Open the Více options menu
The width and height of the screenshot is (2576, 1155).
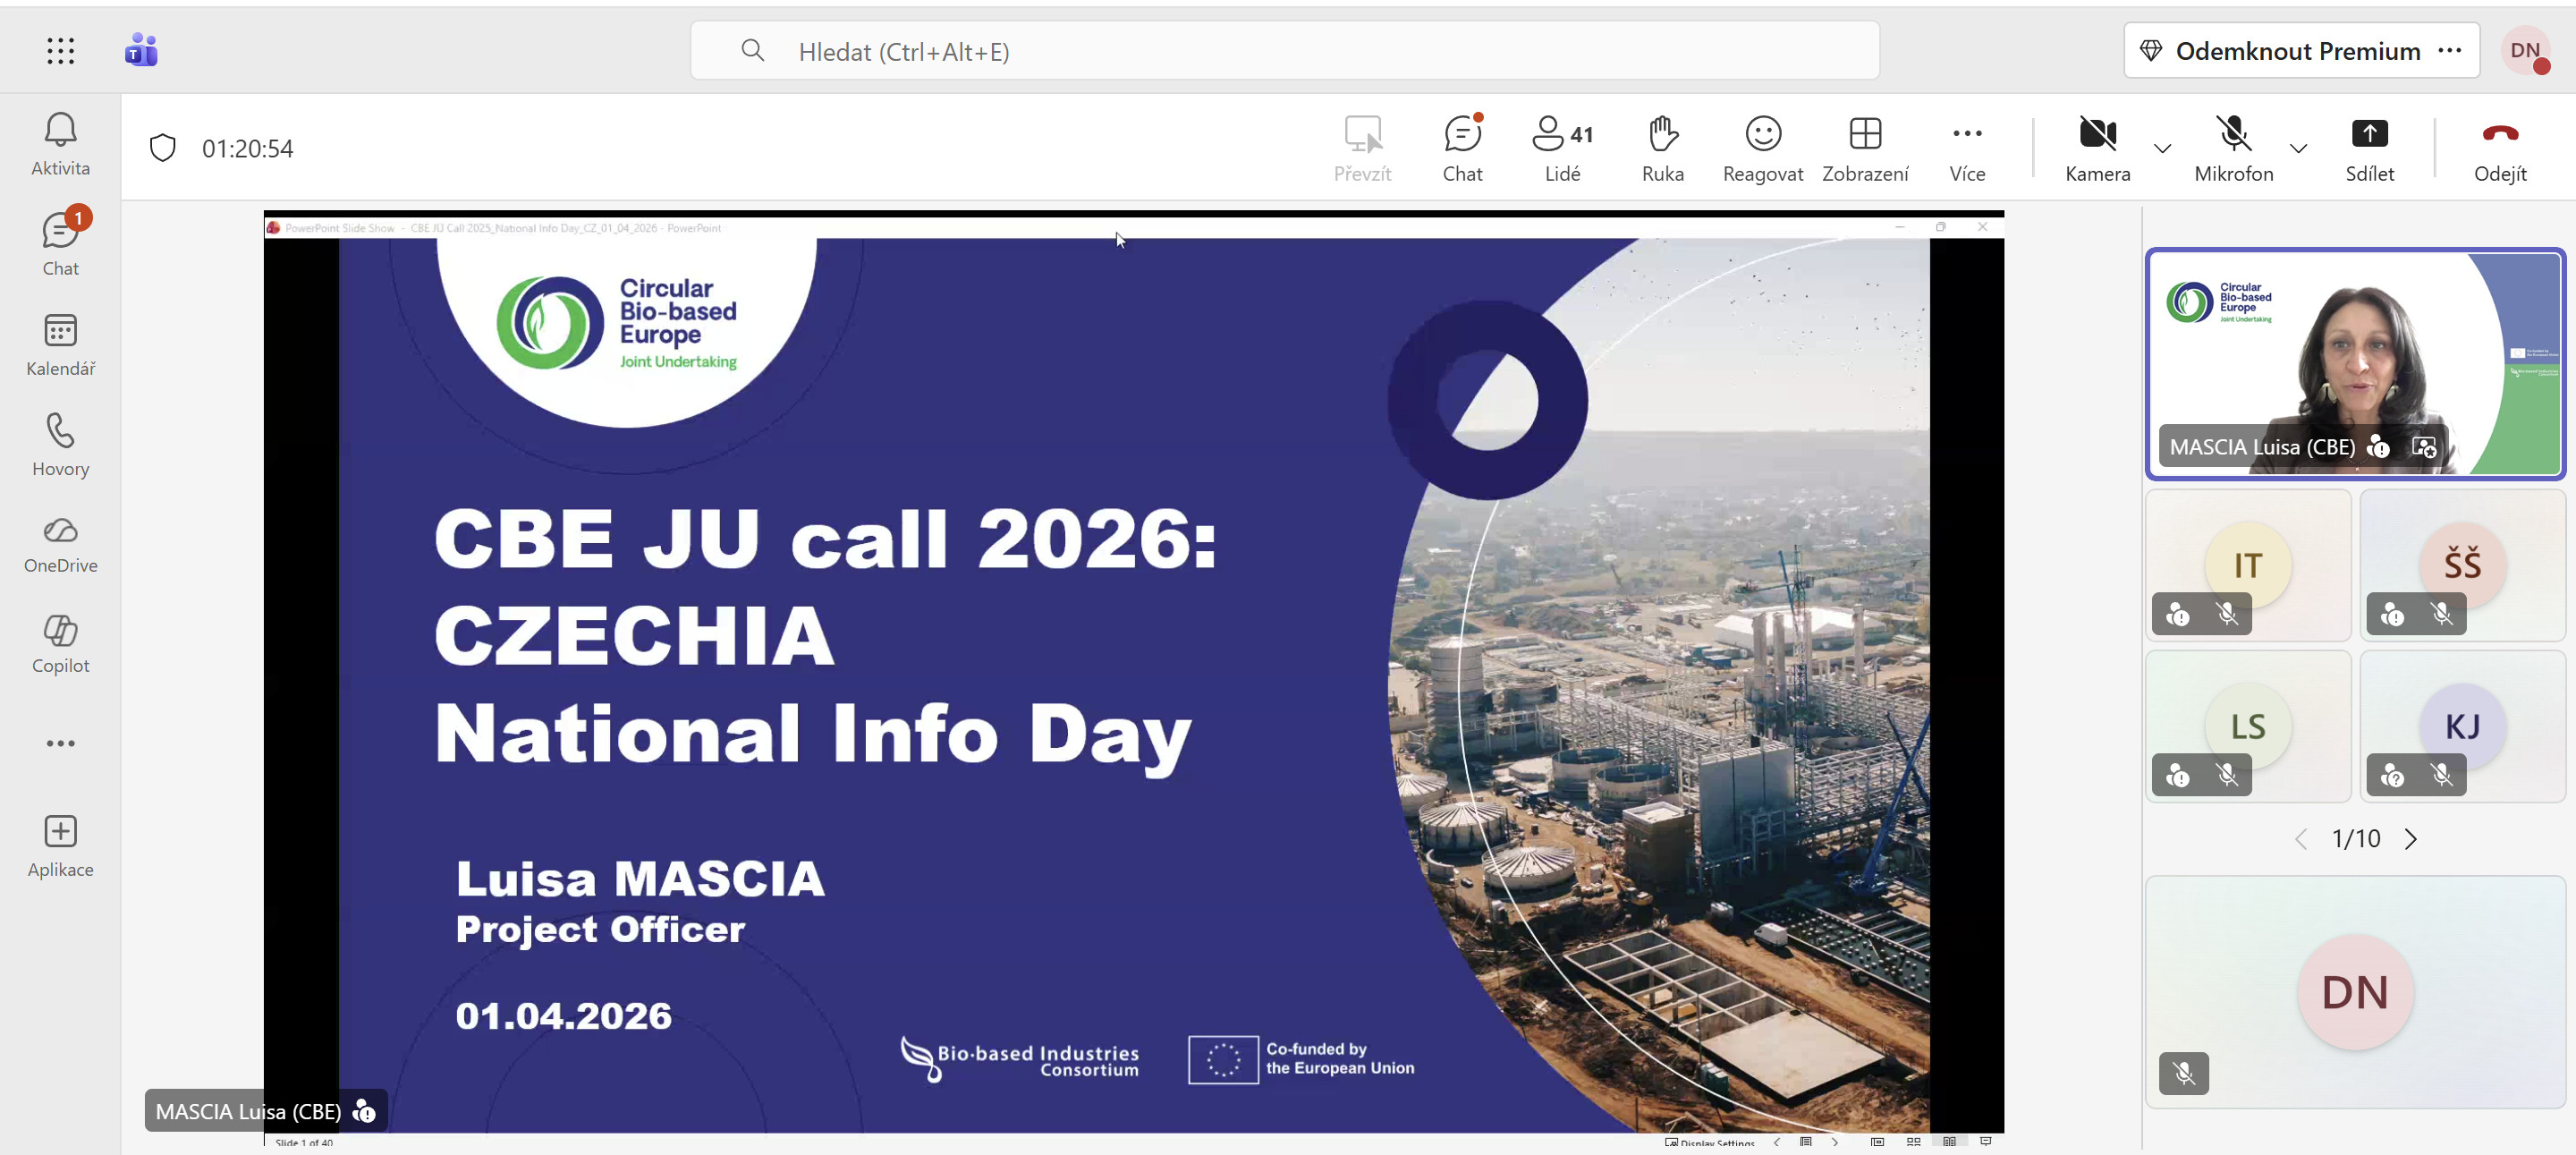coord(1966,147)
